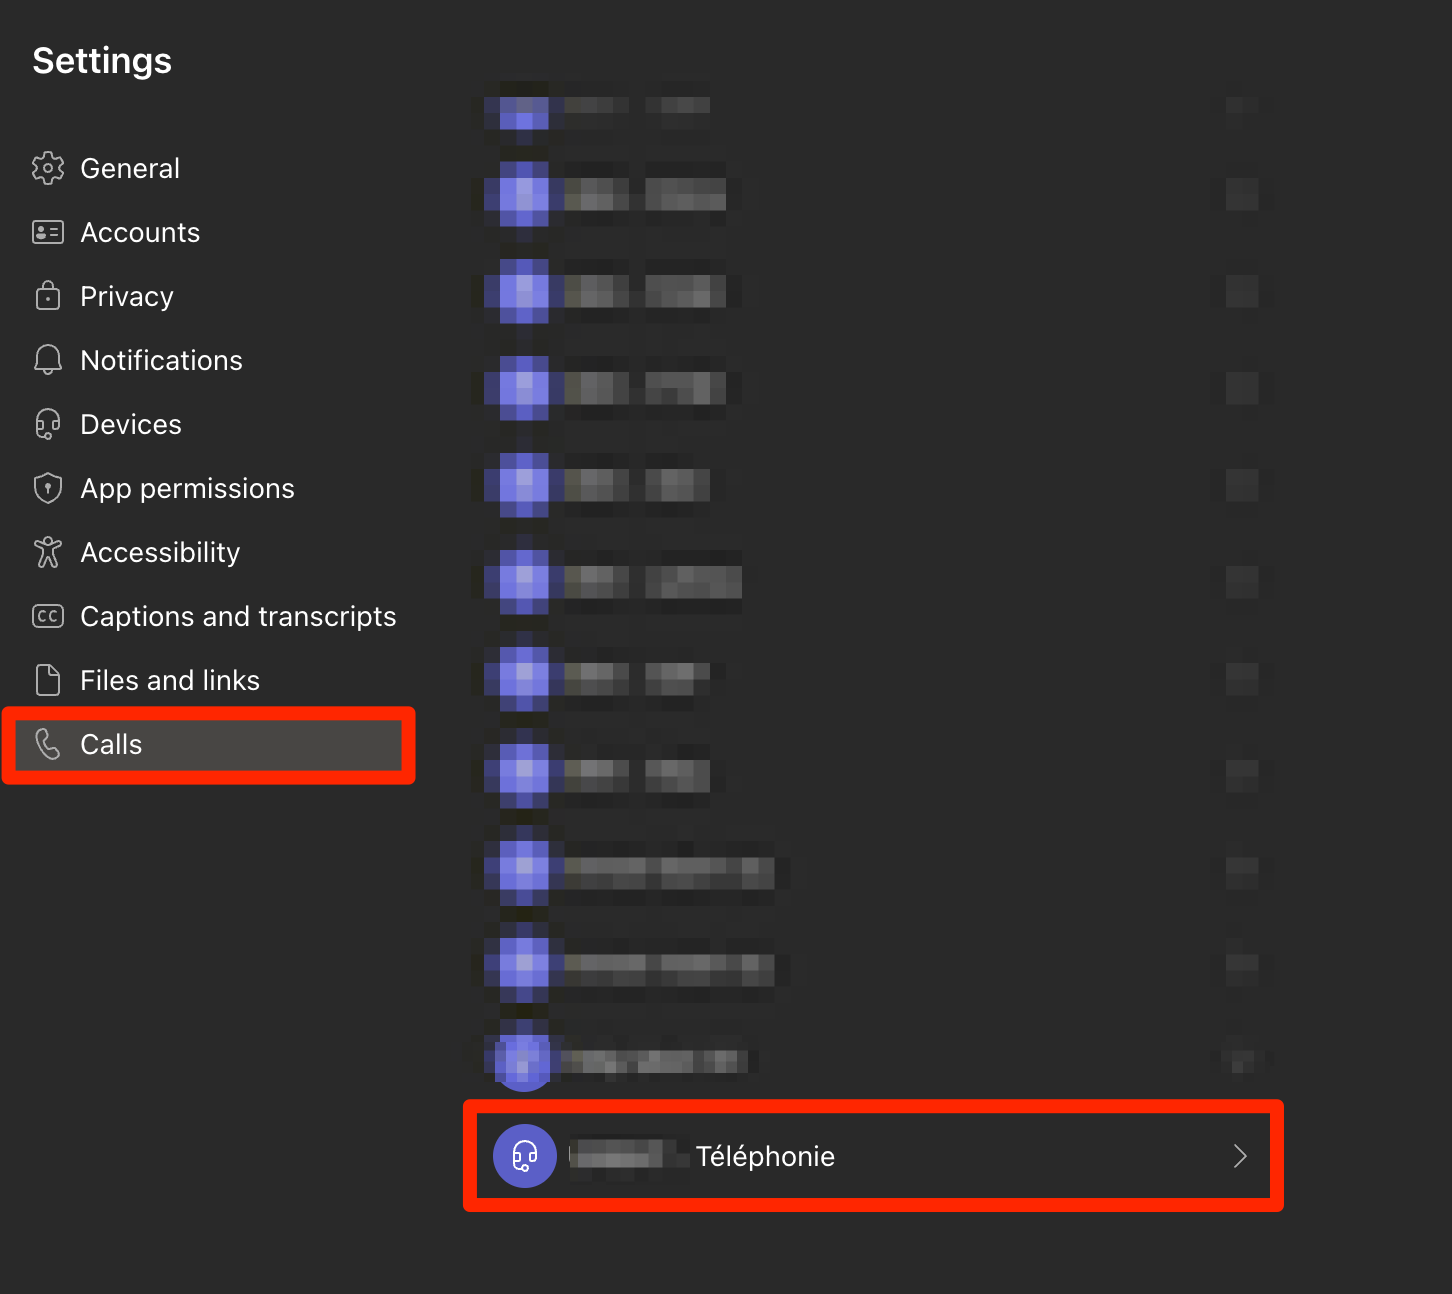The height and width of the screenshot is (1294, 1452).
Task: Click the General gear icon
Action: pyautogui.click(x=48, y=168)
